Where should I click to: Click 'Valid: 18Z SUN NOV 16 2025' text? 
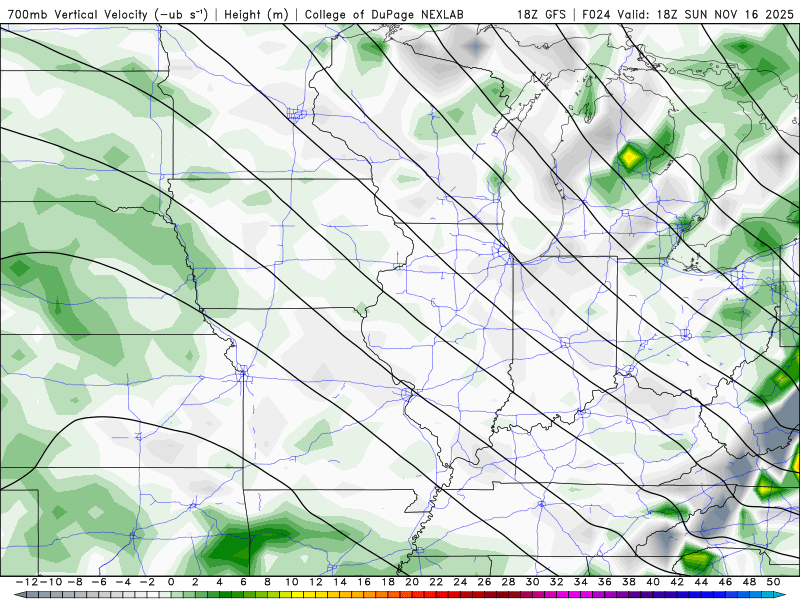point(706,14)
